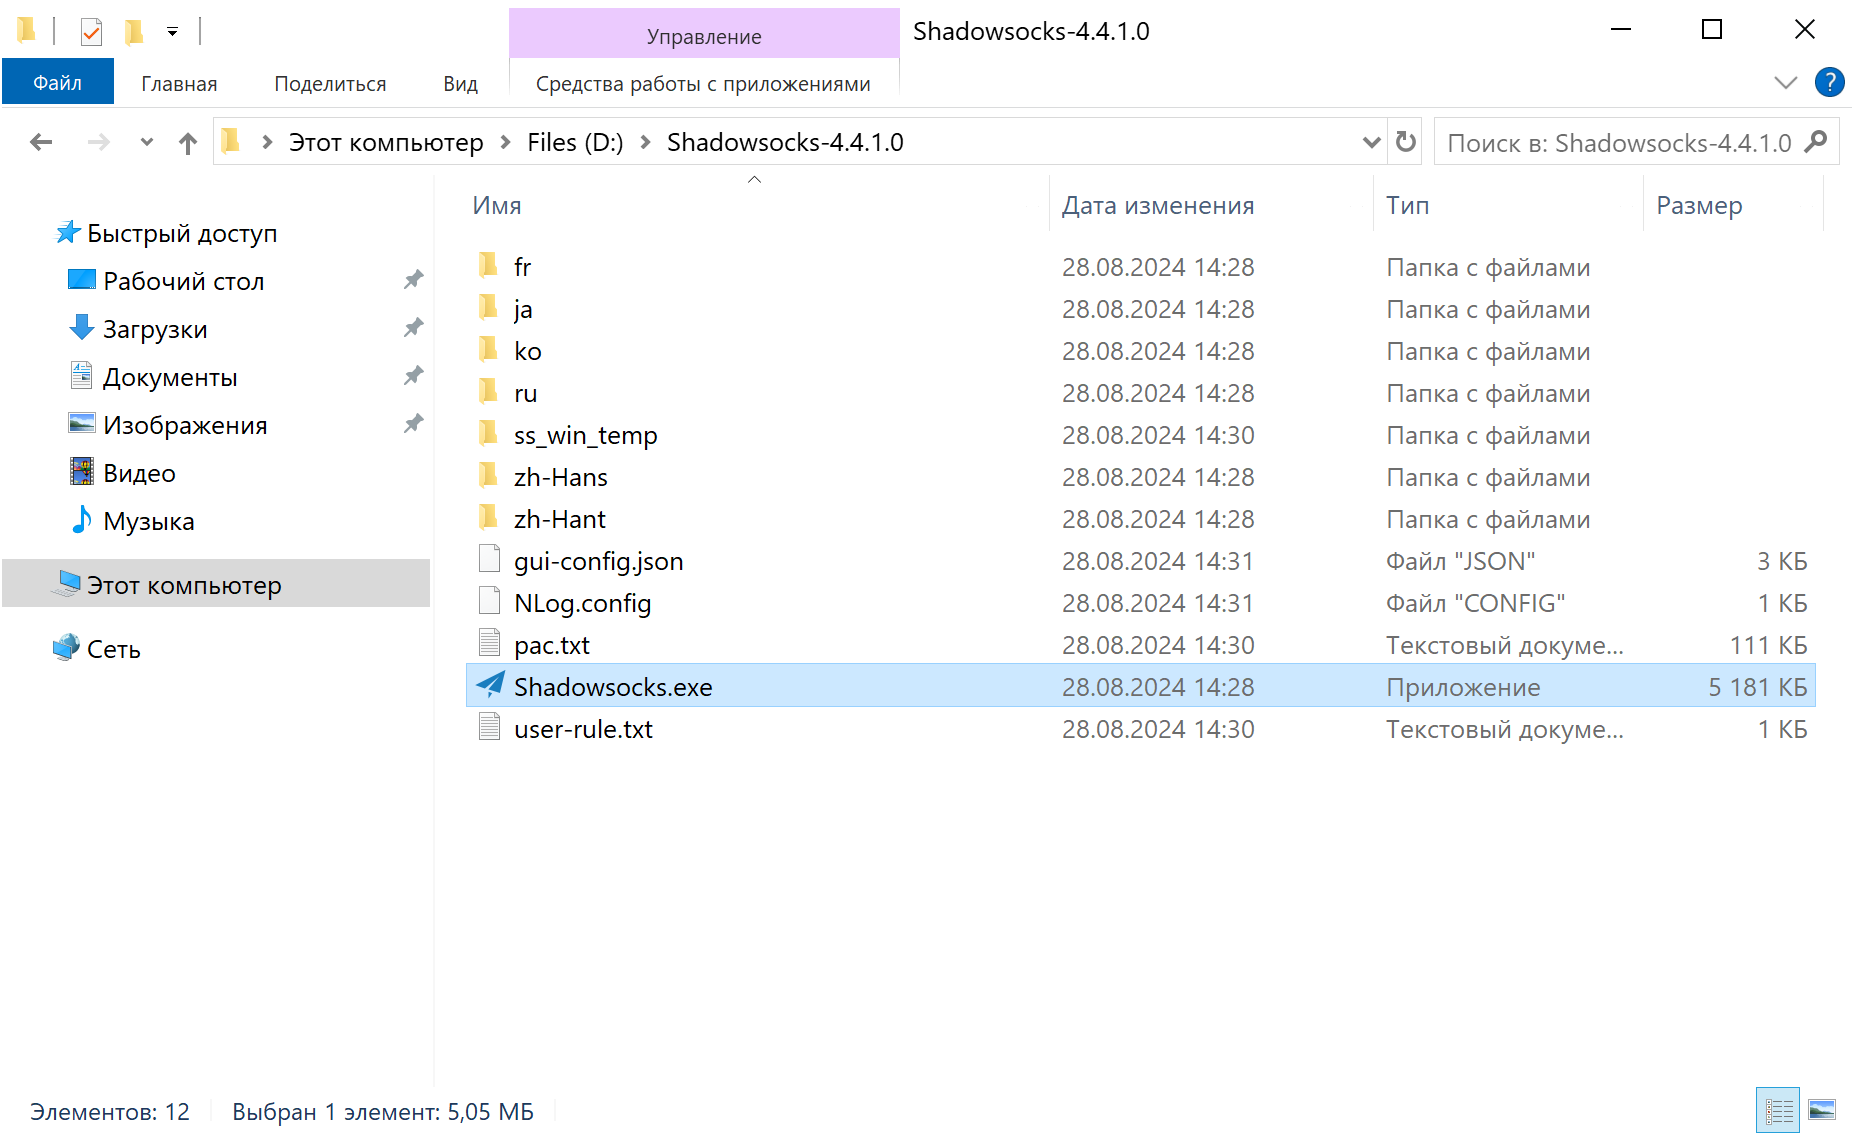Select the ru folder icon
1854x1135 pixels.
[488, 391]
